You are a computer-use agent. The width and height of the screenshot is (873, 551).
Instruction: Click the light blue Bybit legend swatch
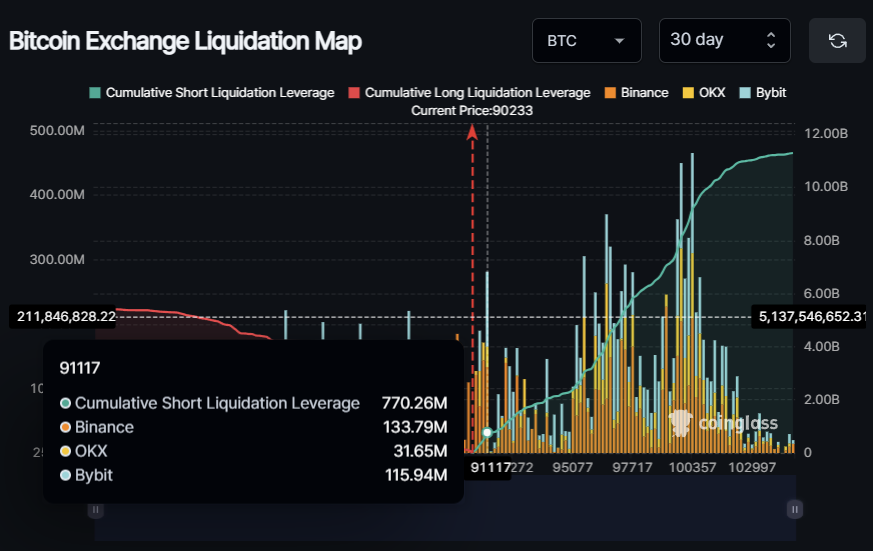tap(745, 93)
